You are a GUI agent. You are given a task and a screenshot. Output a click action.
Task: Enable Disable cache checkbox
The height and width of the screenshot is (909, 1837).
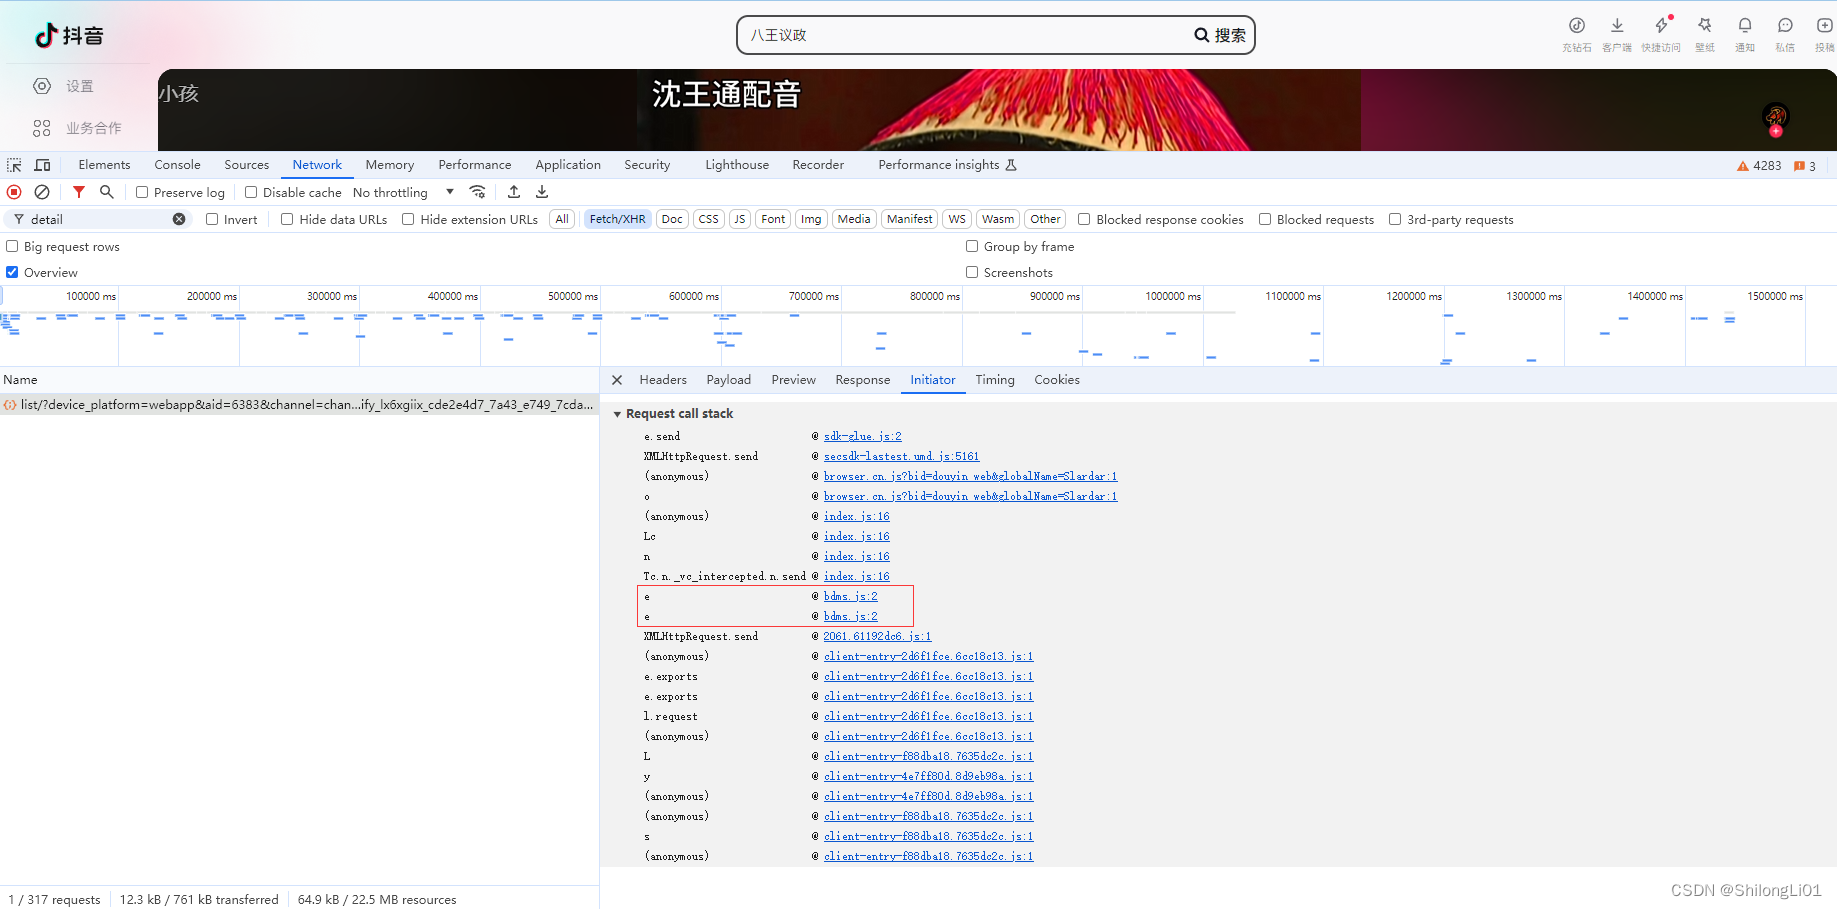(x=251, y=192)
